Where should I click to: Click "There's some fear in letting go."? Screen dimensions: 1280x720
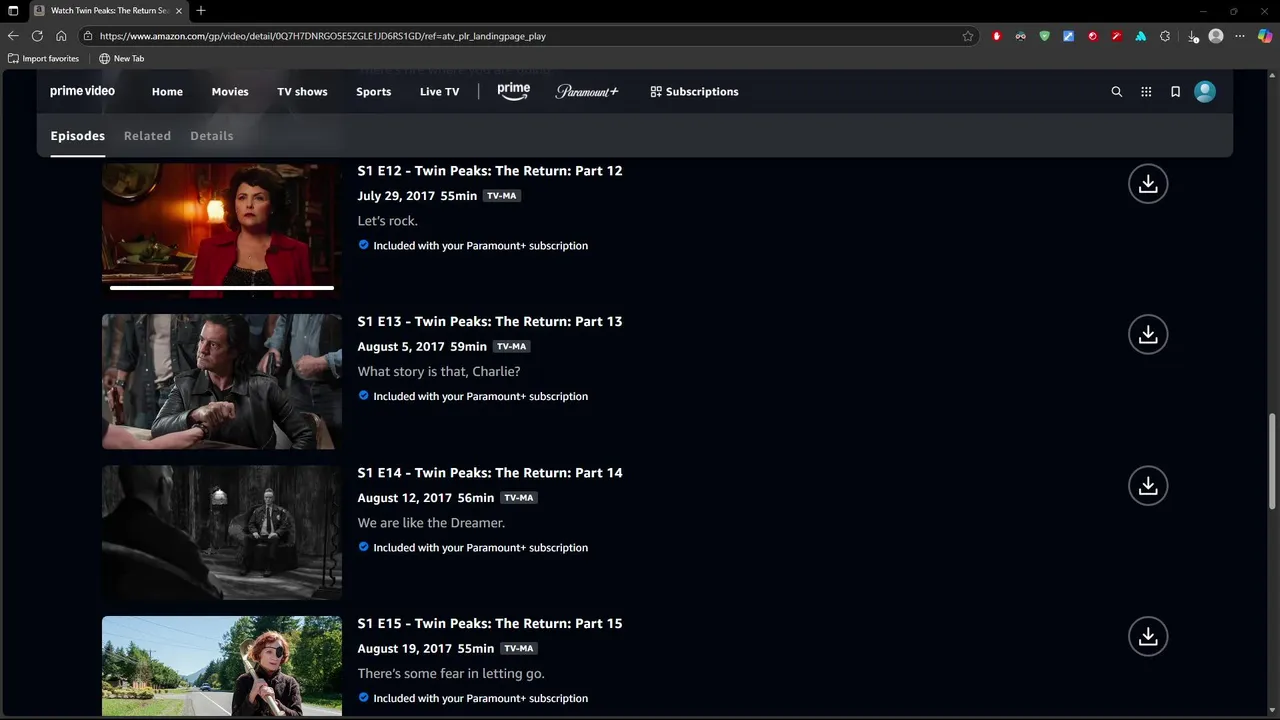click(451, 674)
